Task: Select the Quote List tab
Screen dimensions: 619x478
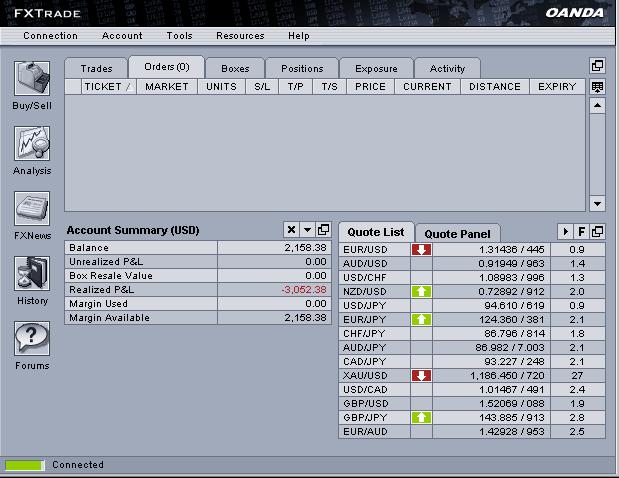Action: pos(376,232)
